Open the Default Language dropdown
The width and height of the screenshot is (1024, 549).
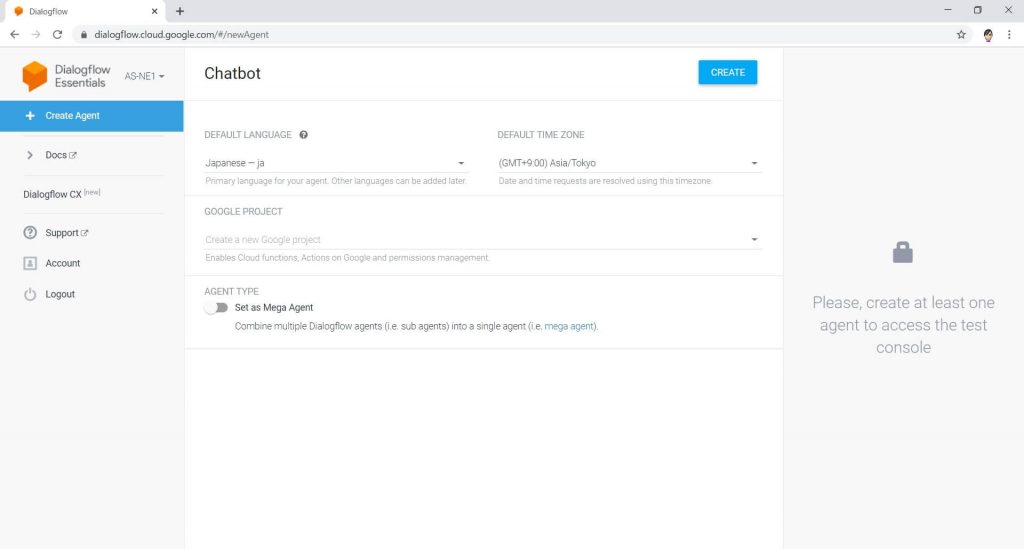pyautogui.click(x=336, y=163)
